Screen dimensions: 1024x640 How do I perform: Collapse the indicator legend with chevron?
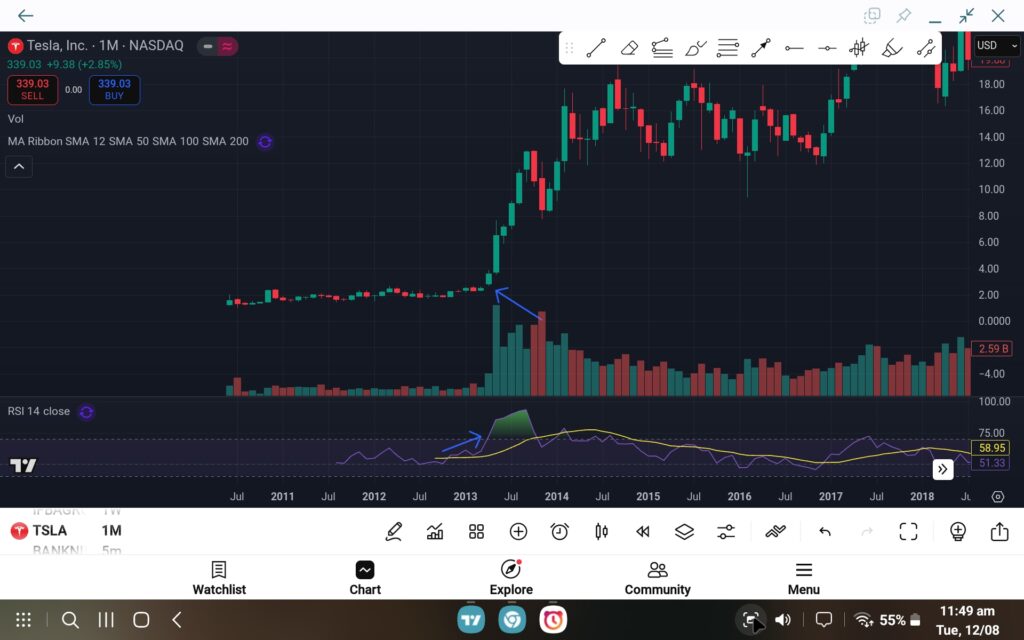point(19,167)
